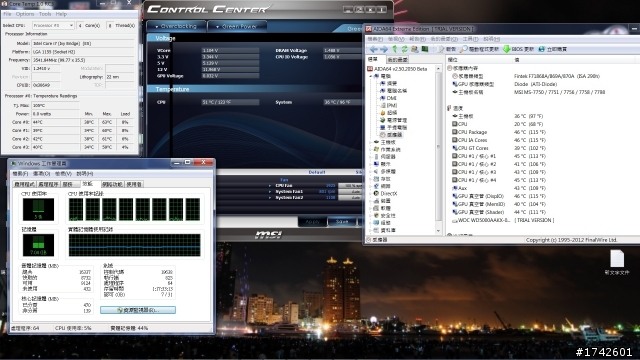
Task: Refresh the AIDA64 sensor page
Action: (404, 49)
